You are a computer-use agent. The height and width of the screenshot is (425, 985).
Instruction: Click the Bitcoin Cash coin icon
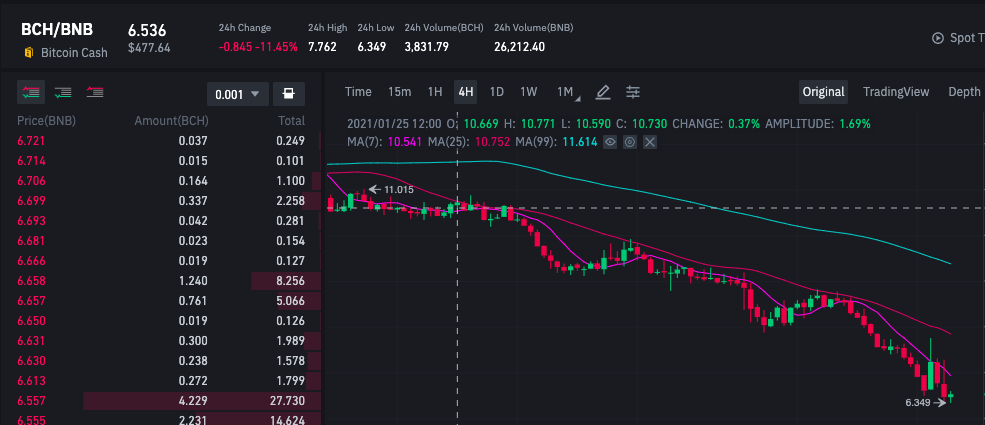pos(28,53)
